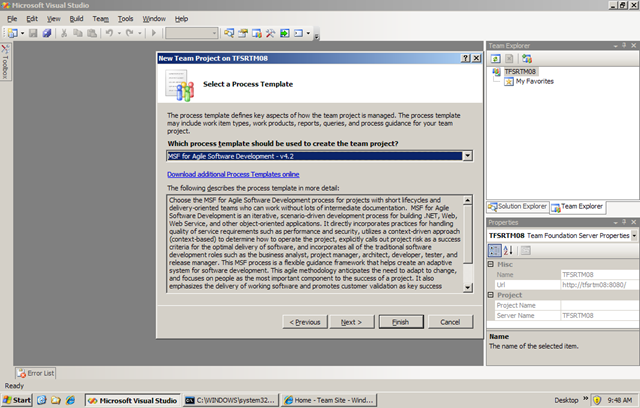Screen dimensions: 640x408
Task: Open the Tools menu
Action: (x=125, y=19)
